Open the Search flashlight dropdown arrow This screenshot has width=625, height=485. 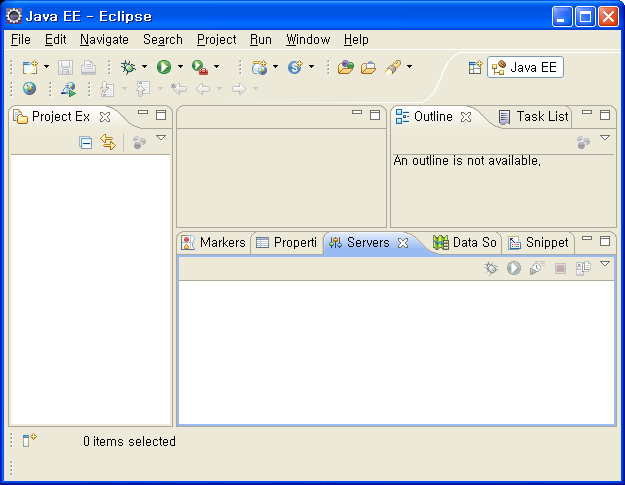(409, 67)
